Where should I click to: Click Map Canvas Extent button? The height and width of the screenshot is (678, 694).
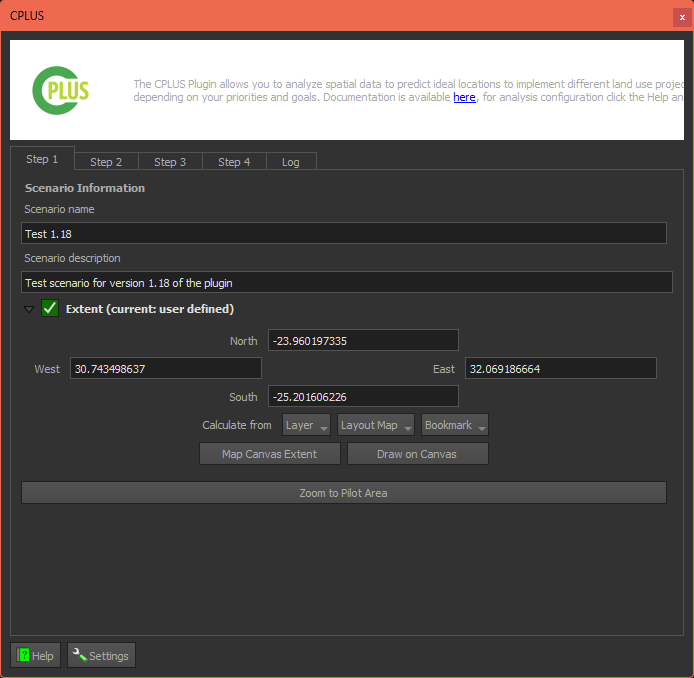pyautogui.click(x=270, y=454)
